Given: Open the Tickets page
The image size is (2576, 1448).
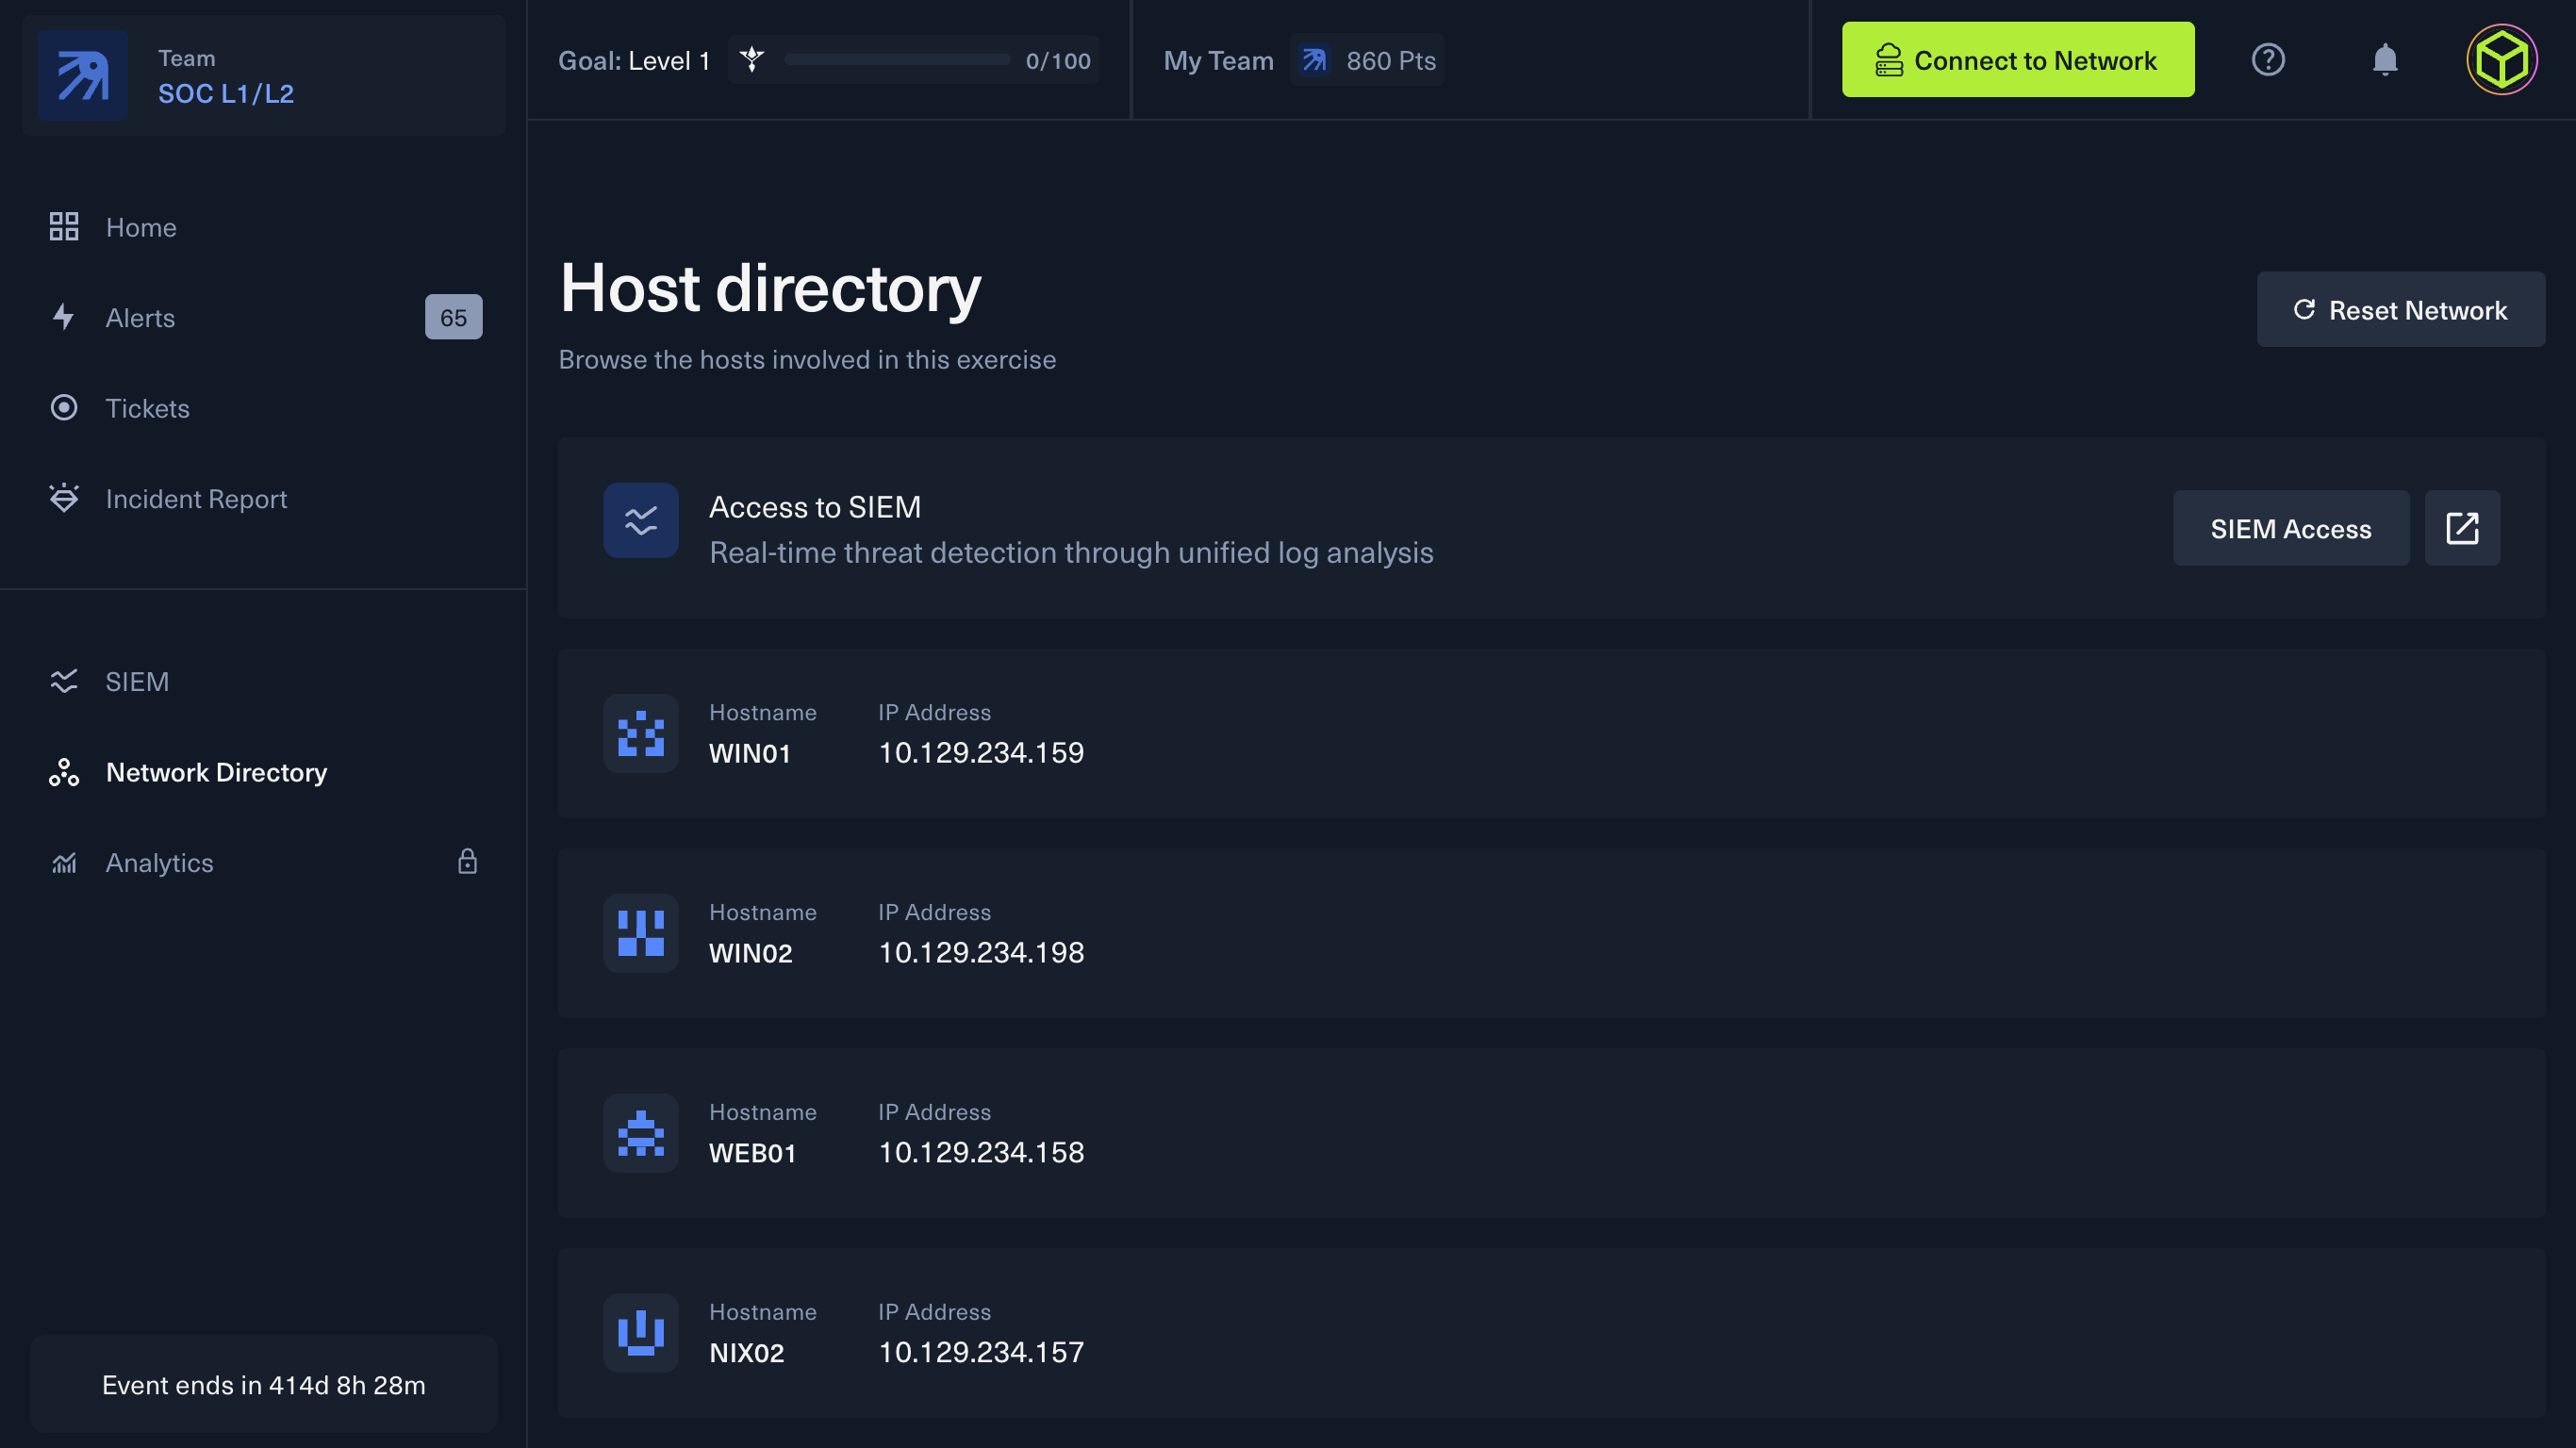Looking at the screenshot, I should [x=147, y=408].
